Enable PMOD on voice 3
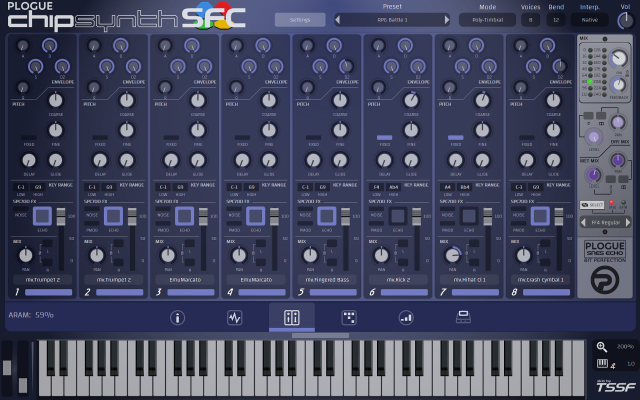 pyautogui.click(x=163, y=224)
